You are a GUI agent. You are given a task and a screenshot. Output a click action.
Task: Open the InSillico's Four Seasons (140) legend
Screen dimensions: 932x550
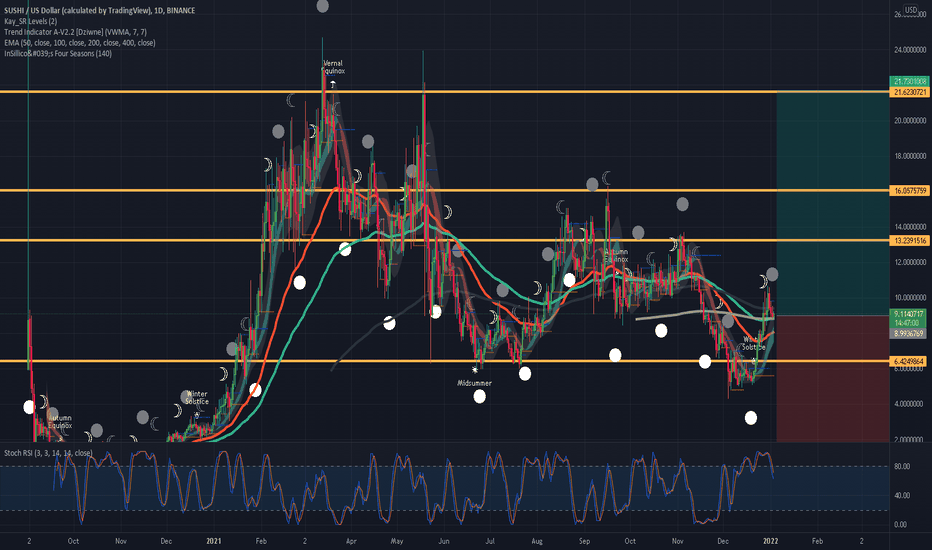[58, 54]
